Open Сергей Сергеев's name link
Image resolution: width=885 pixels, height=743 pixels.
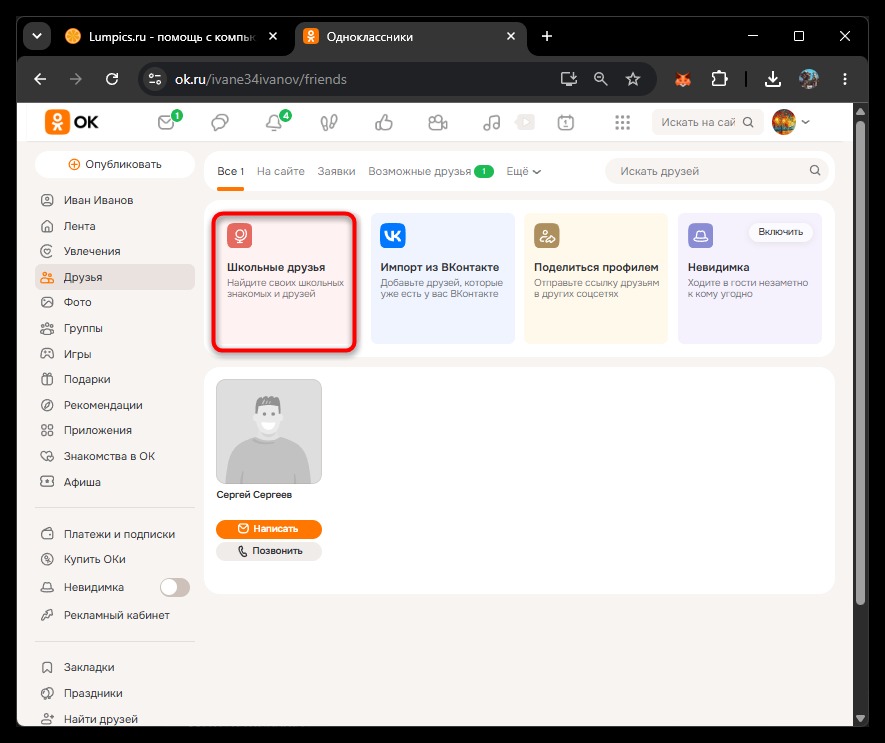point(254,495)
